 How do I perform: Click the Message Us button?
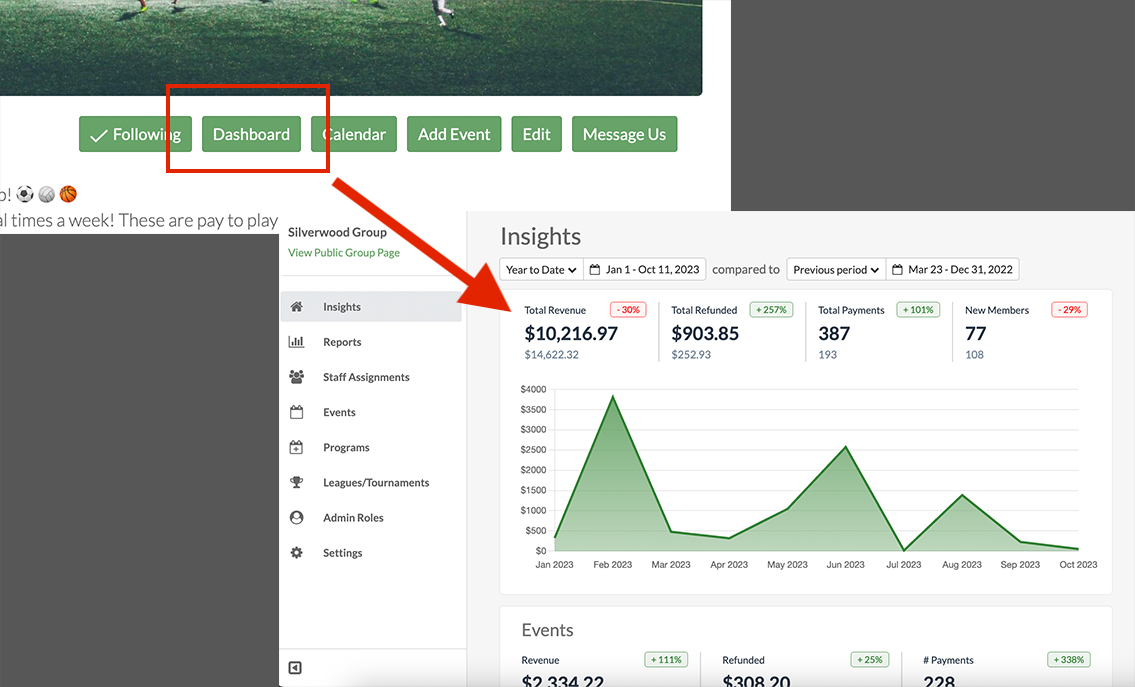(x=624, y=134)
